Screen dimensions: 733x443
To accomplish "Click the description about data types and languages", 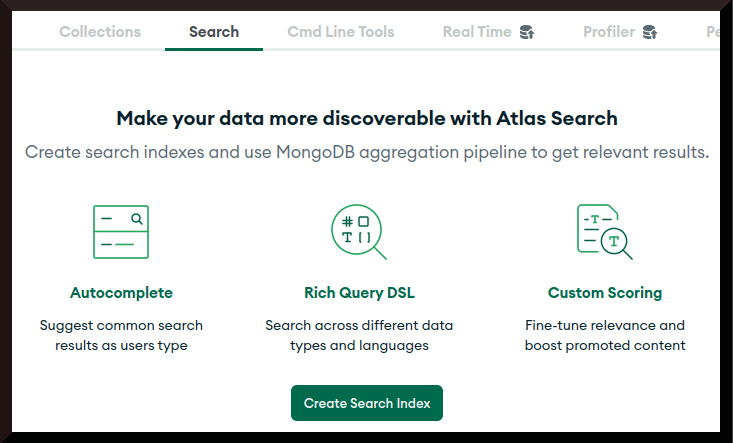I will tap(359, 335).
